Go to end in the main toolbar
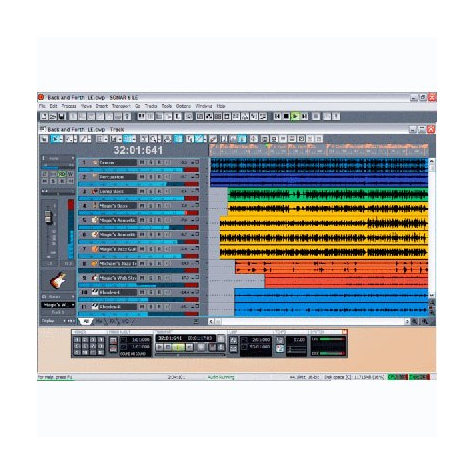The height and width of the screenshot is (475, 475). [x=304, y=116]
